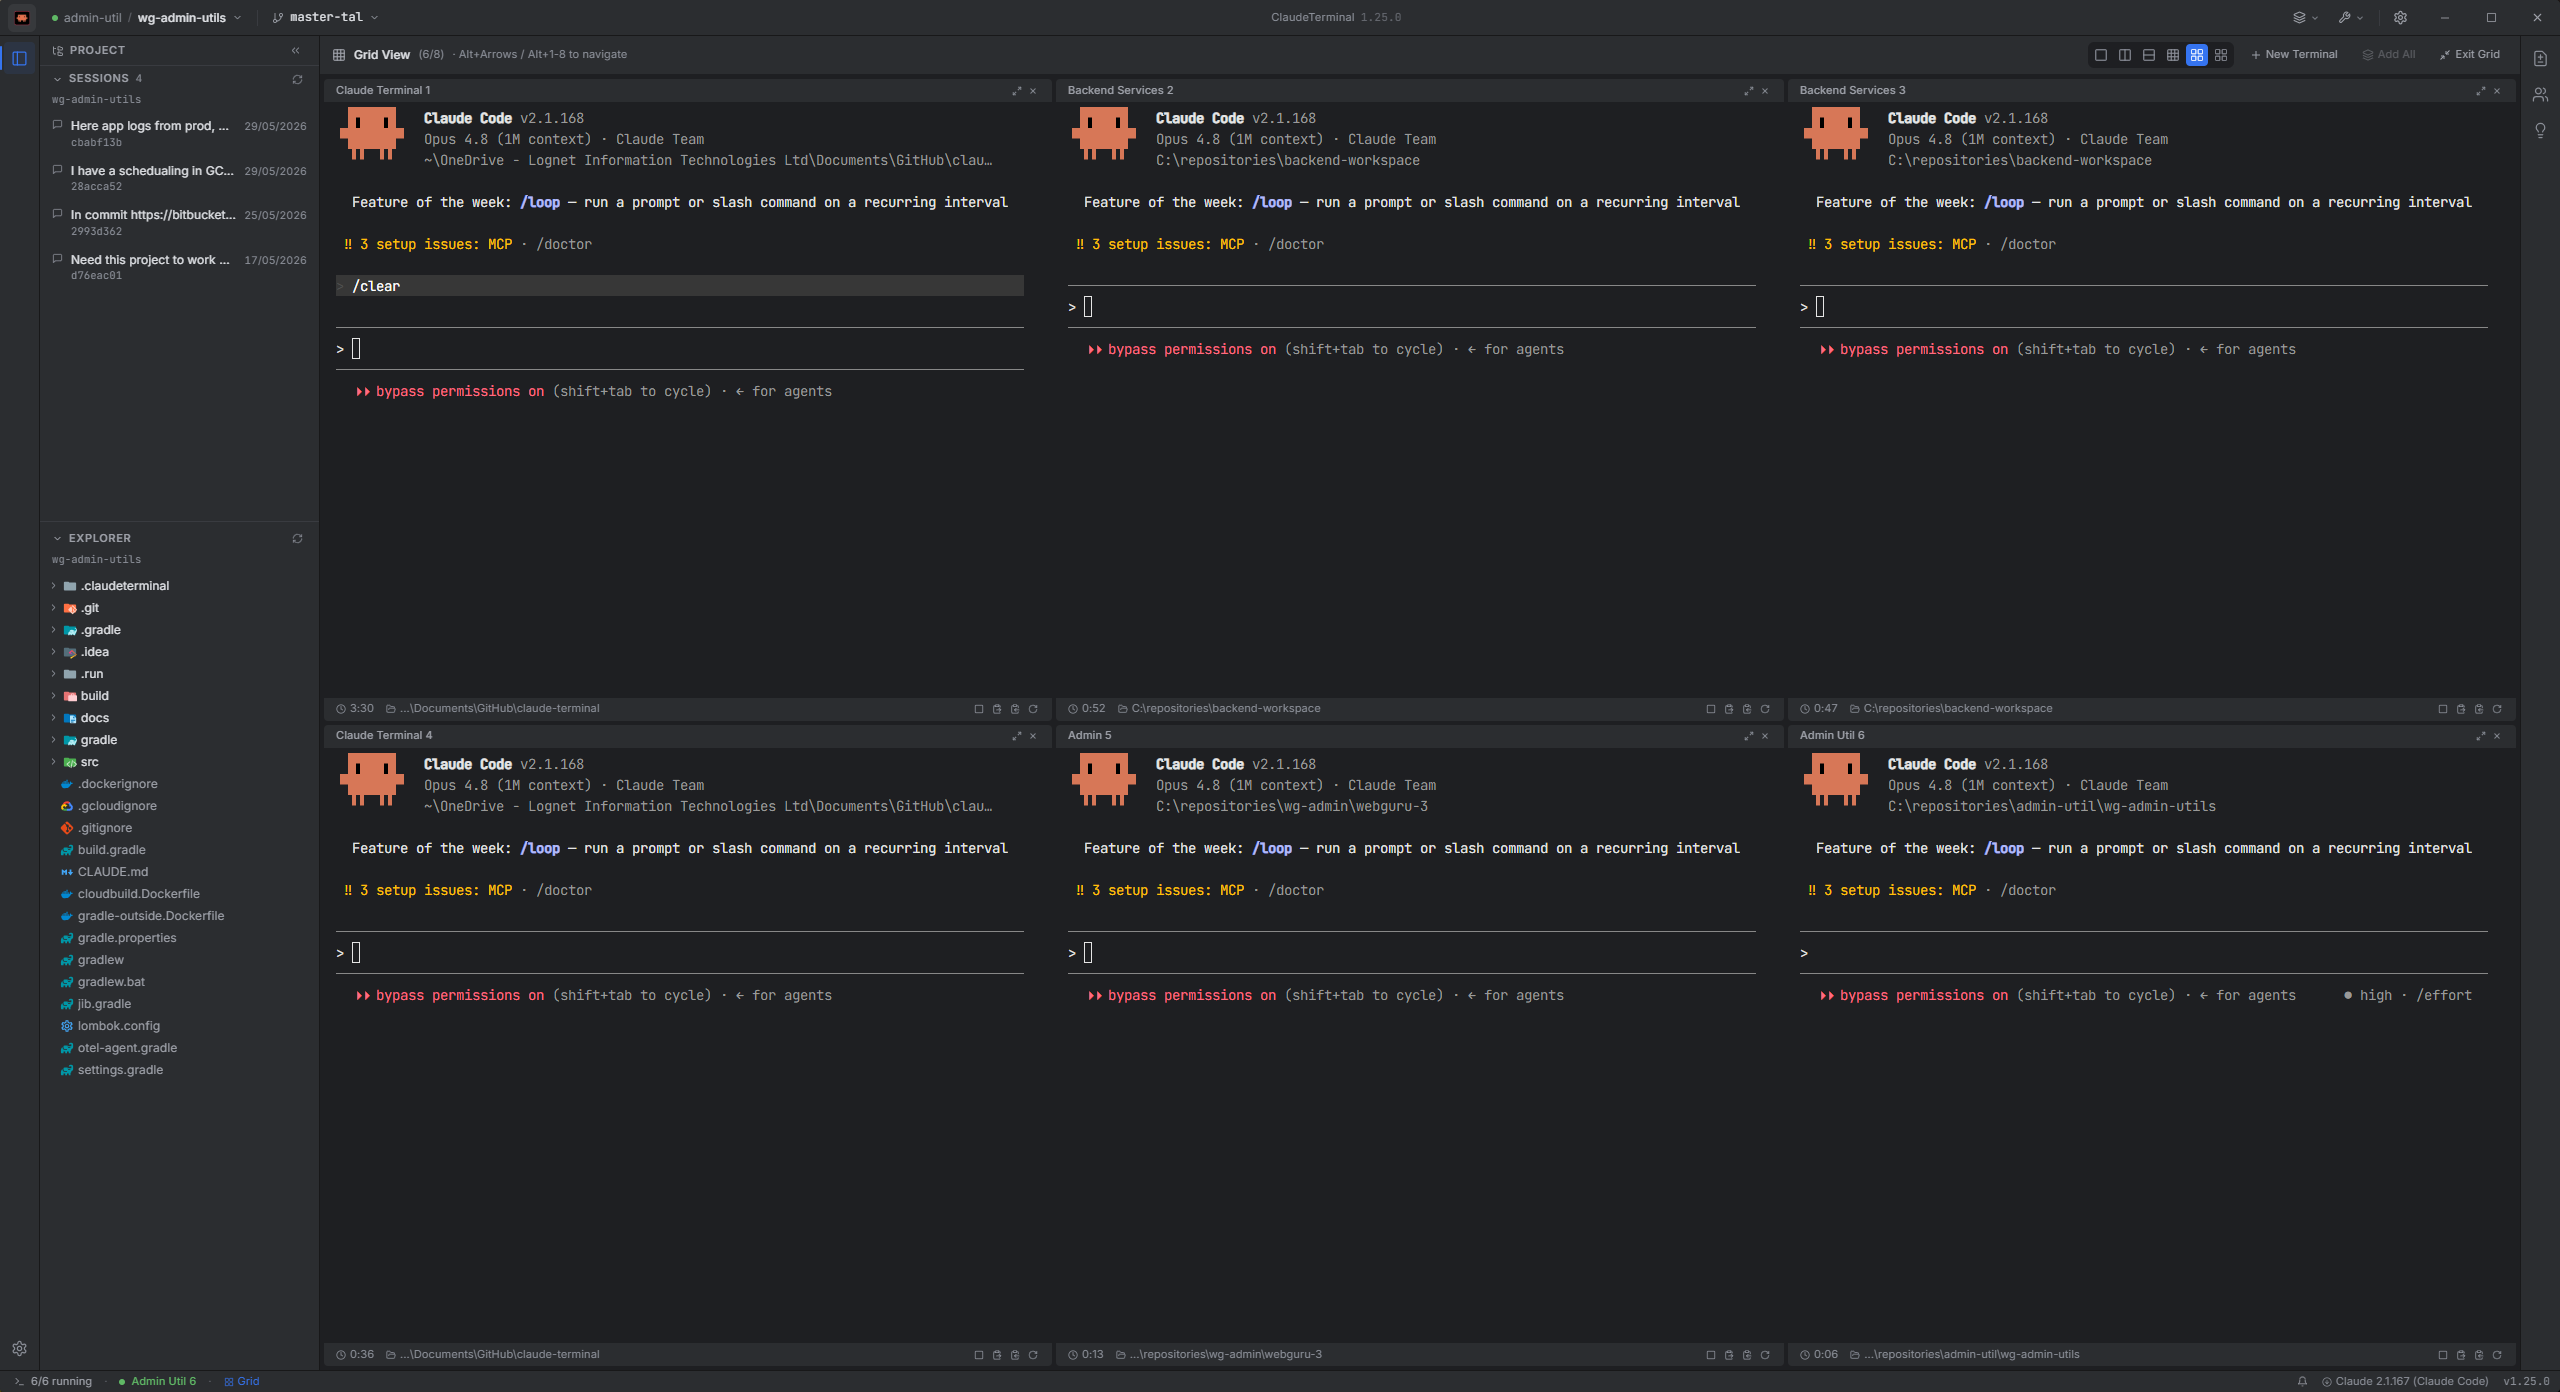This screenshot has height=1392, width=2560.
Task: Open session 'Need this project to work'
Action: (x=179, y=267)
